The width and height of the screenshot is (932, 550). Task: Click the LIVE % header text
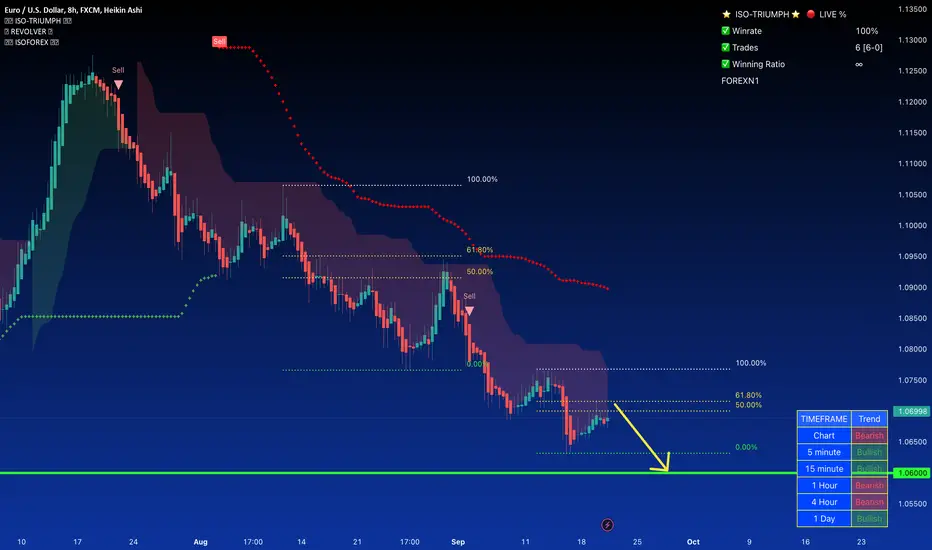point(832,14)
